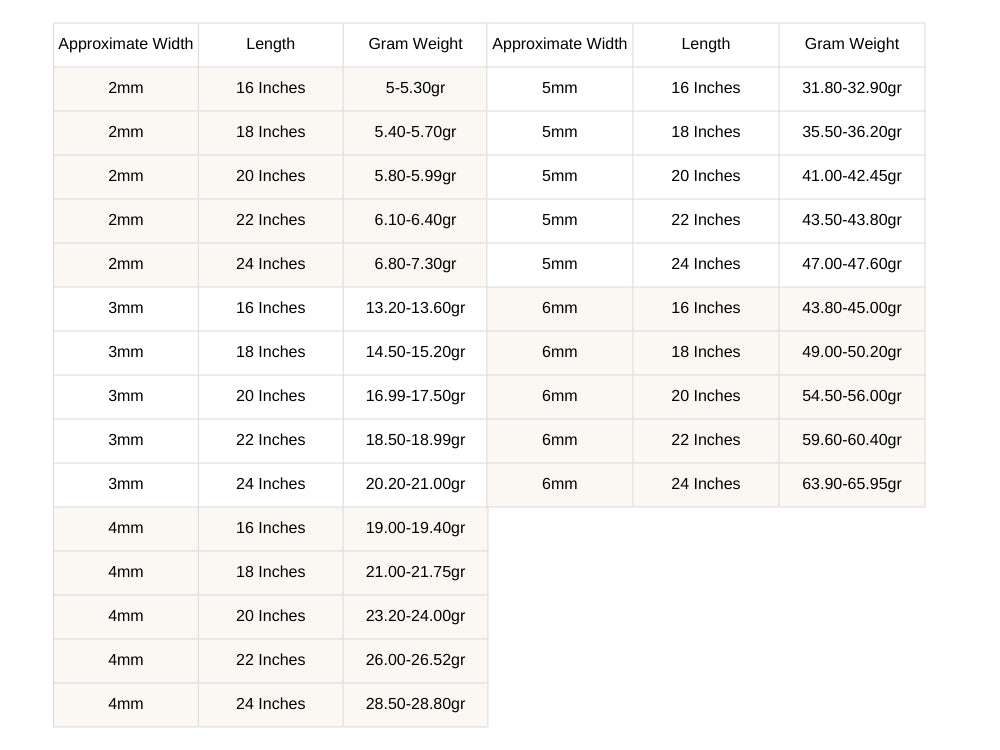Click the 13.20-13.60gr weight cell
The width and height of the screenshot is (1000, 750).
tap(415, 308)
